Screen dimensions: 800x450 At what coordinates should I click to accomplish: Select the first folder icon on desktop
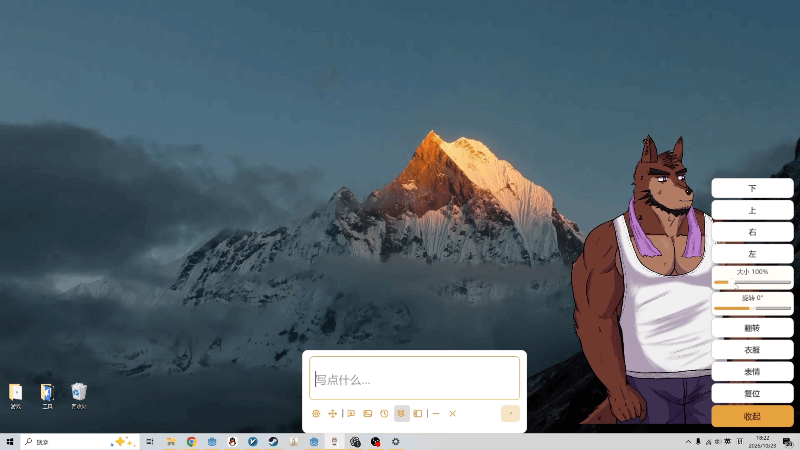click(x=16, y=396)
